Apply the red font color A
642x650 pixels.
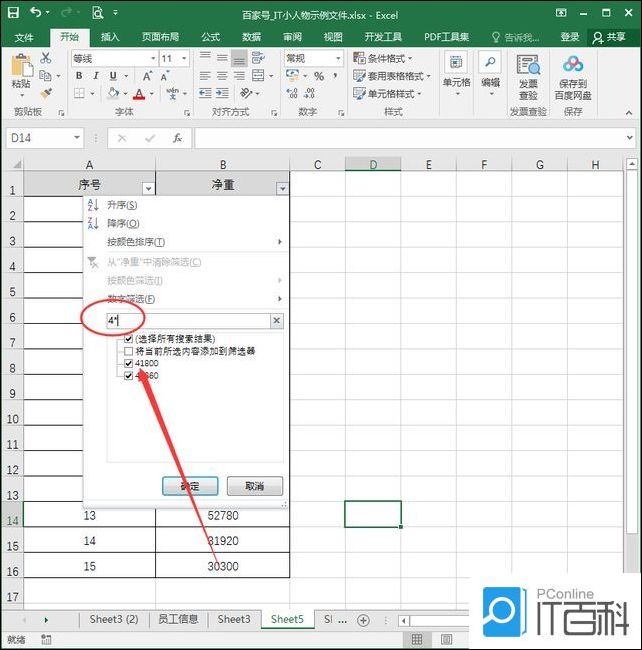pos(139,94)
